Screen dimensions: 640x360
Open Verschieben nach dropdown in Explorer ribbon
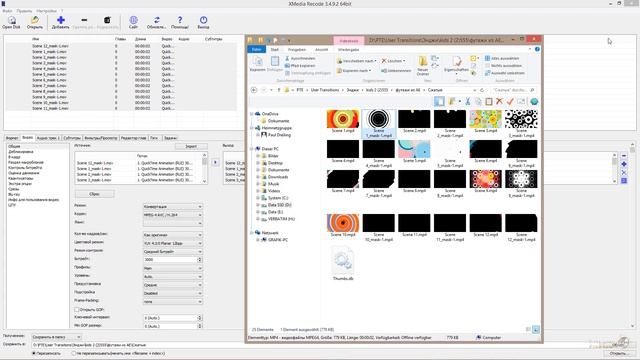click(356, 61)
